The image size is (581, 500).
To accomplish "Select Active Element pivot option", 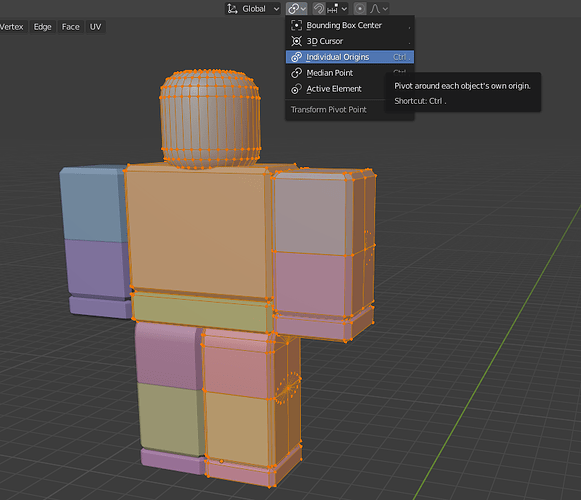I will coord(350,89).
